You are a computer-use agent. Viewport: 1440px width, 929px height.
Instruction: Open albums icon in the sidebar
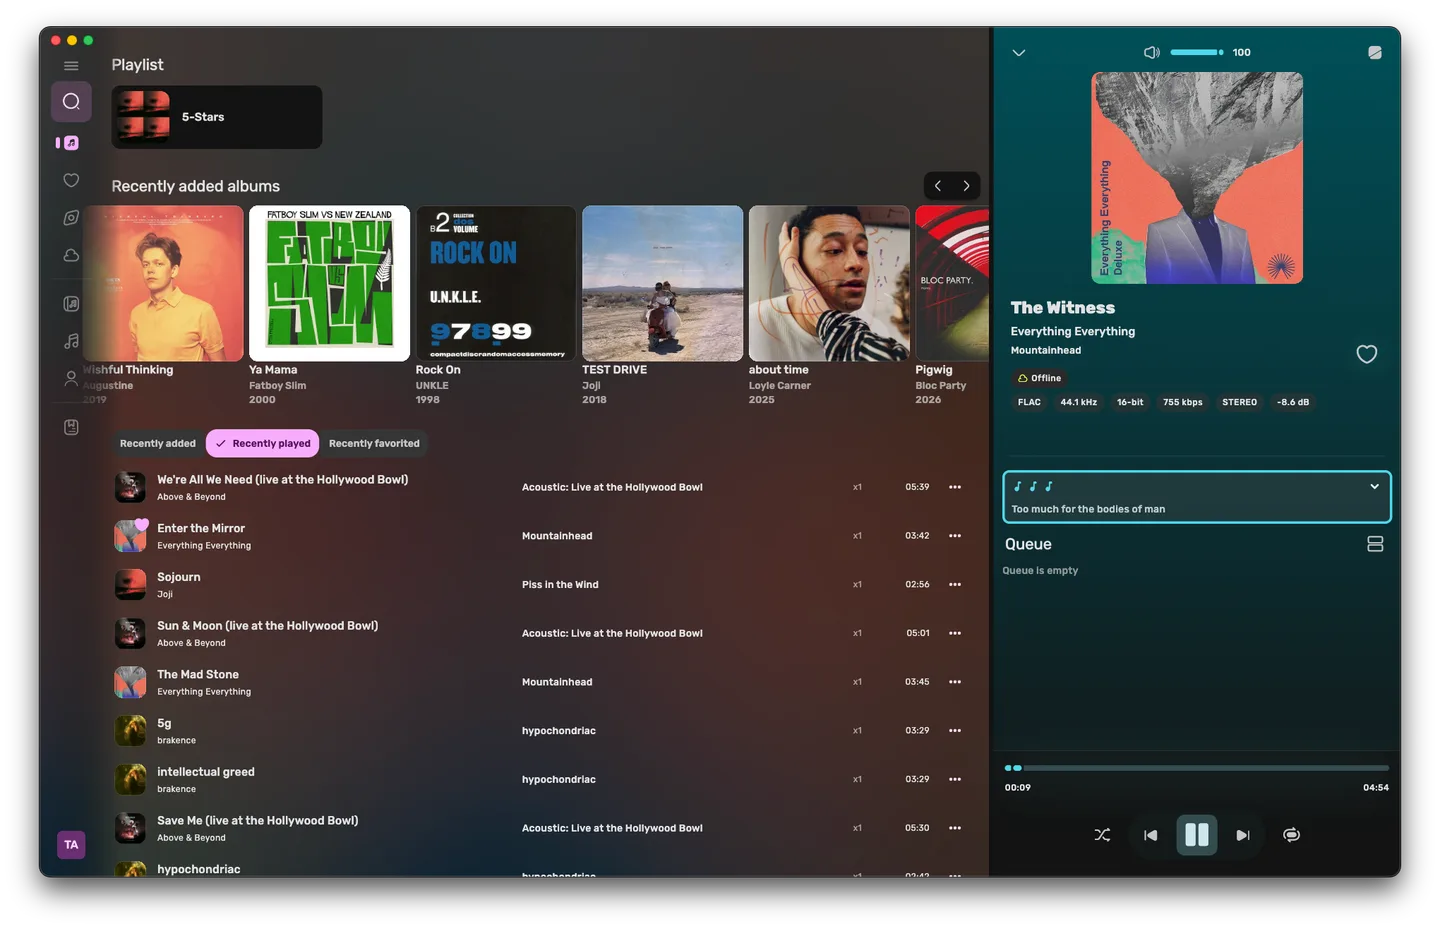pos(71,303)
